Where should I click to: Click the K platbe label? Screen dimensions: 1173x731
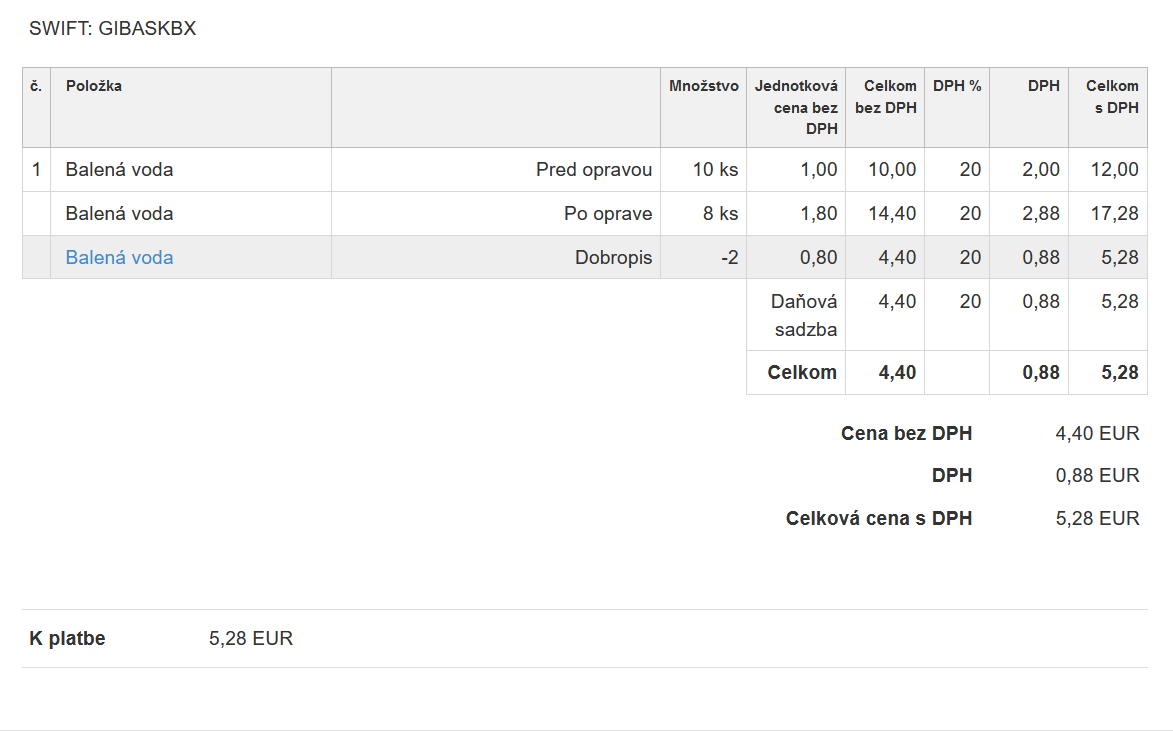[67, 638]
